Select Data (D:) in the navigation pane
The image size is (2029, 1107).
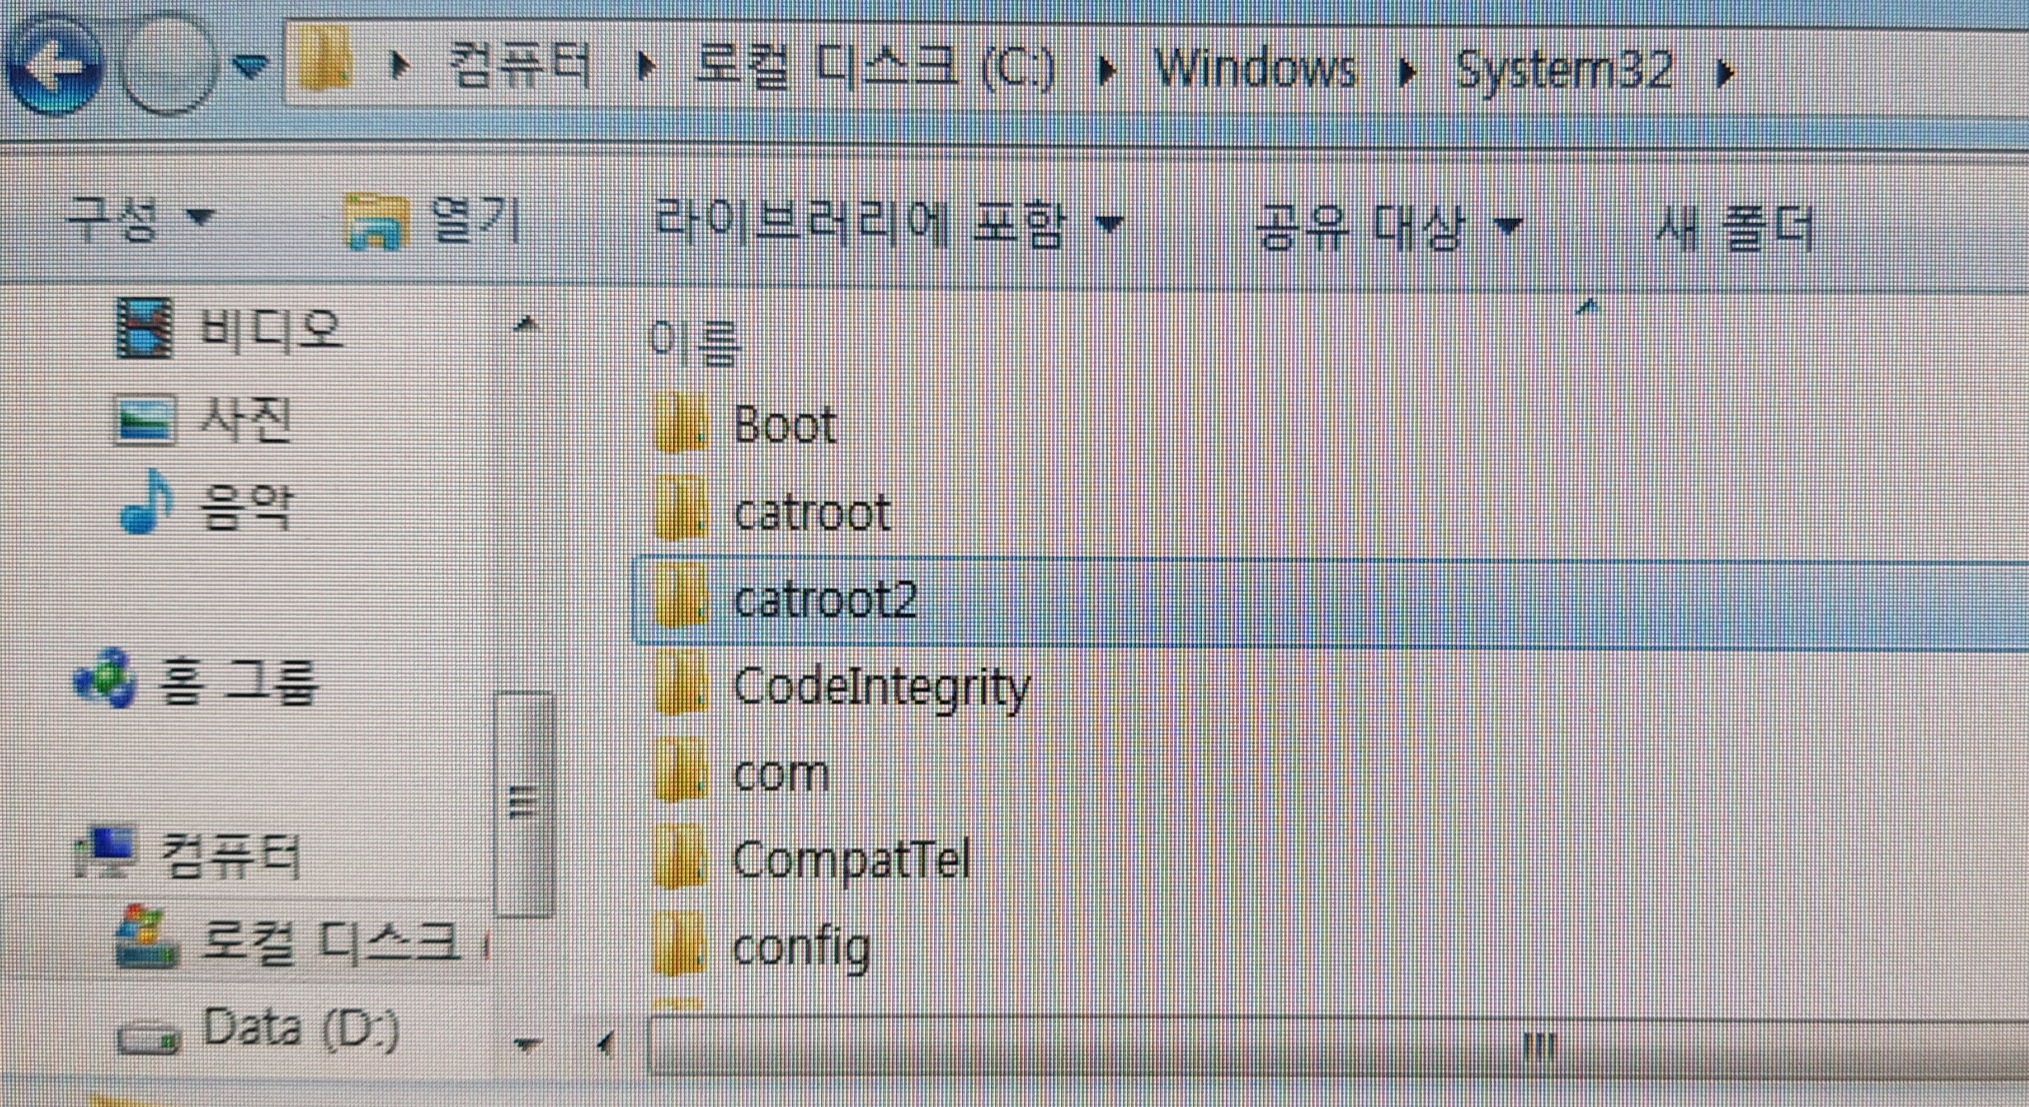tap(301, 1029)
